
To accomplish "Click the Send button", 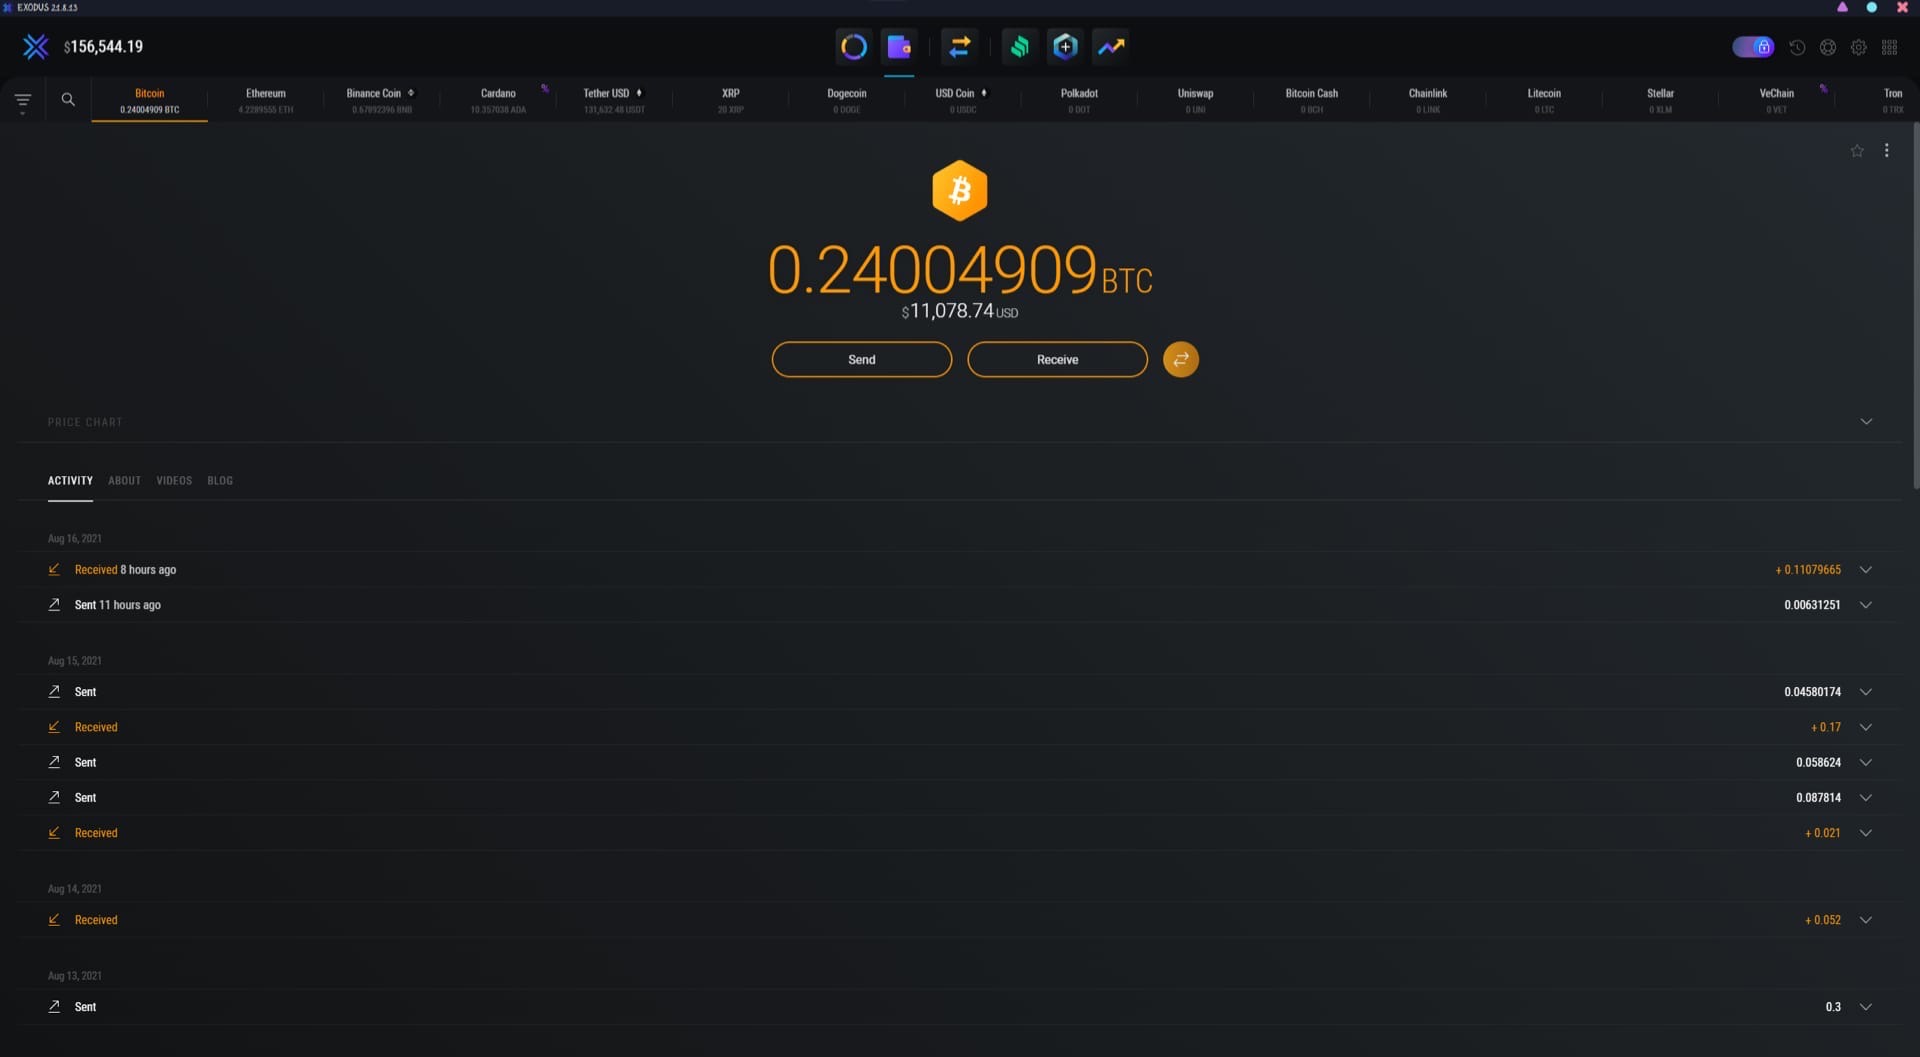I will [861, 360].
